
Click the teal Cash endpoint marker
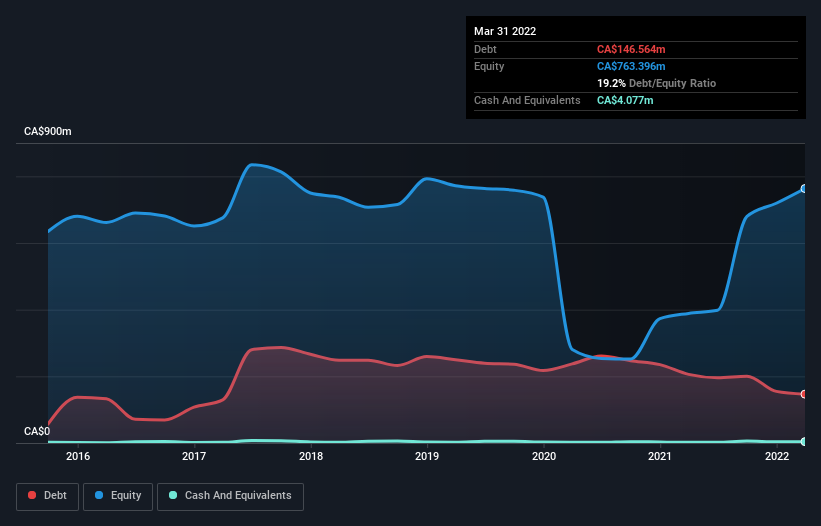[x=804, y=442]
